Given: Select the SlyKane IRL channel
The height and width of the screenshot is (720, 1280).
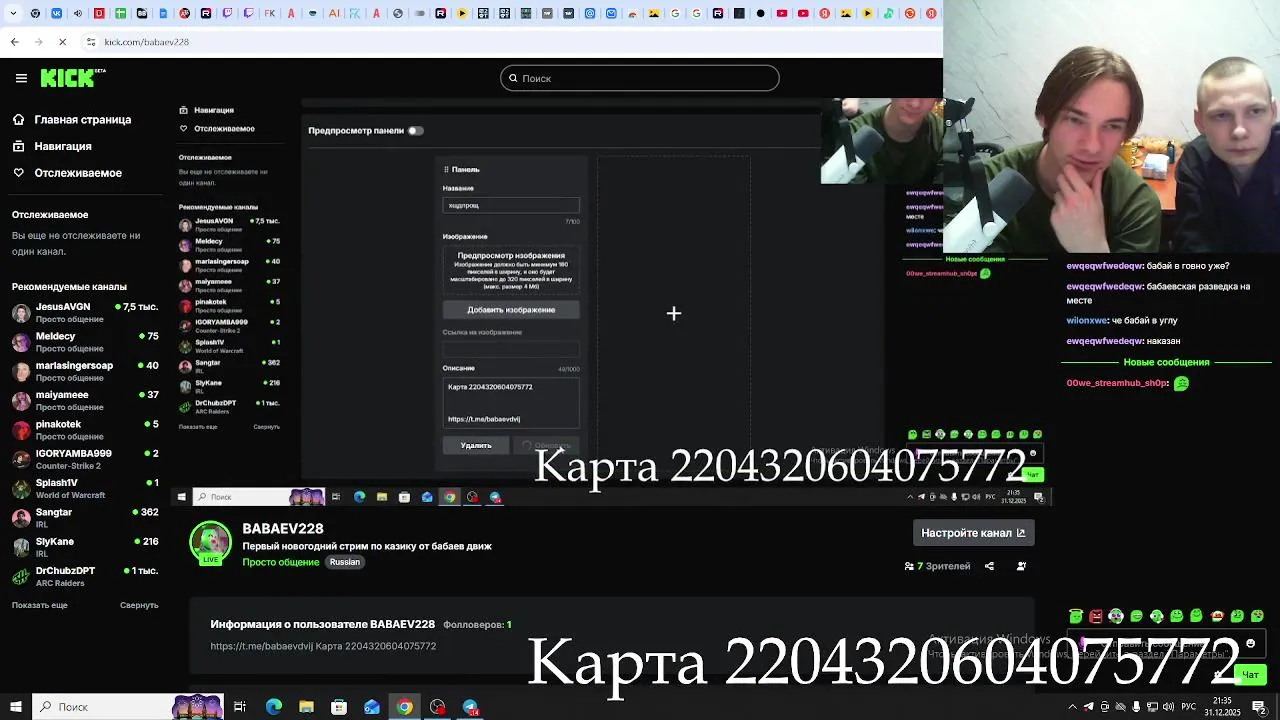Looking at the screenshot, I should pyautogui.click(x=85, y=547).
